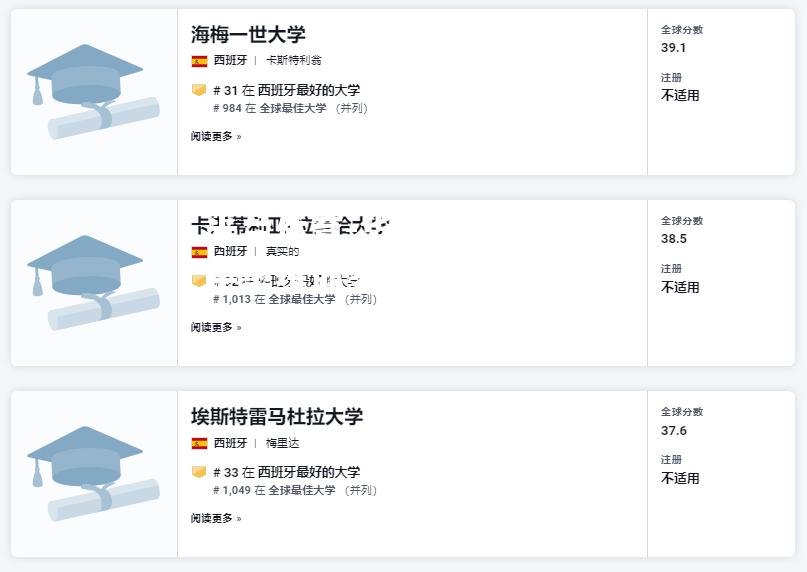Click 阅读更多 in the 38.5 score card
Screen dimensions: 807x572
click(x=216, y=327)
